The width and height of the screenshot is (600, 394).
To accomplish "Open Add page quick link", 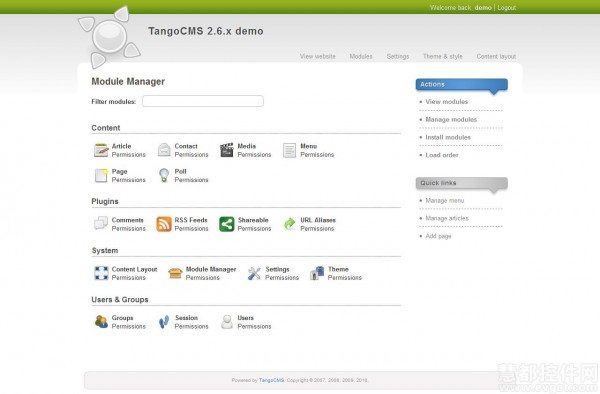I will pos(438,236).
